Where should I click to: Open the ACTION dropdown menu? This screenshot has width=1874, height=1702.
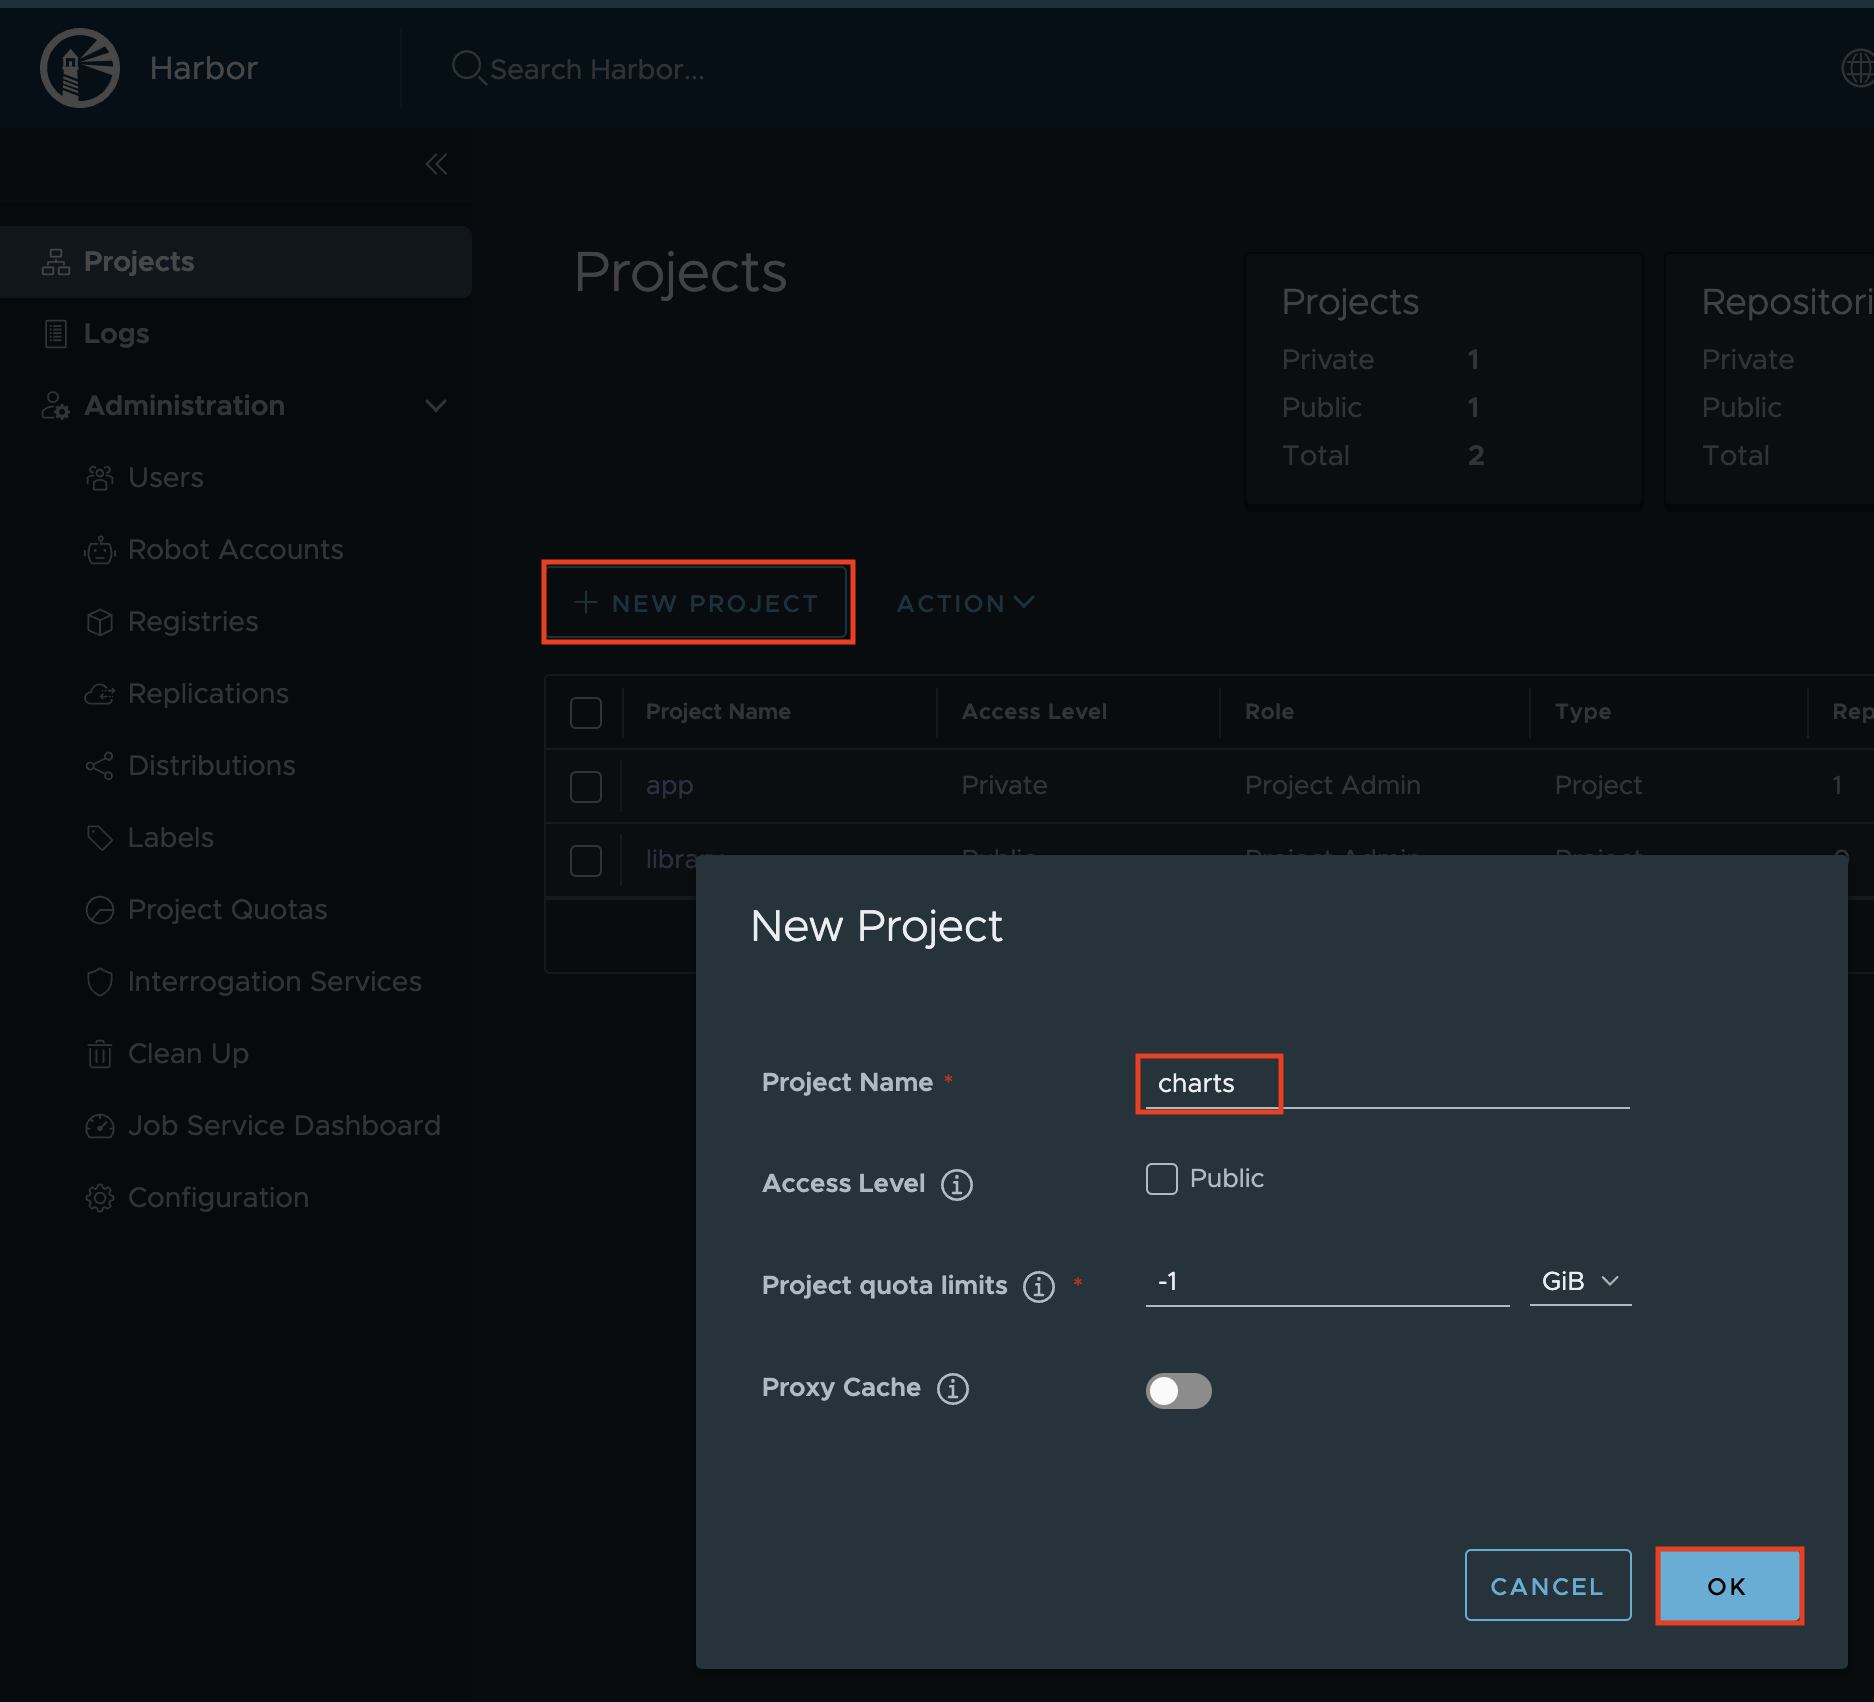click(x=965, y=604)
